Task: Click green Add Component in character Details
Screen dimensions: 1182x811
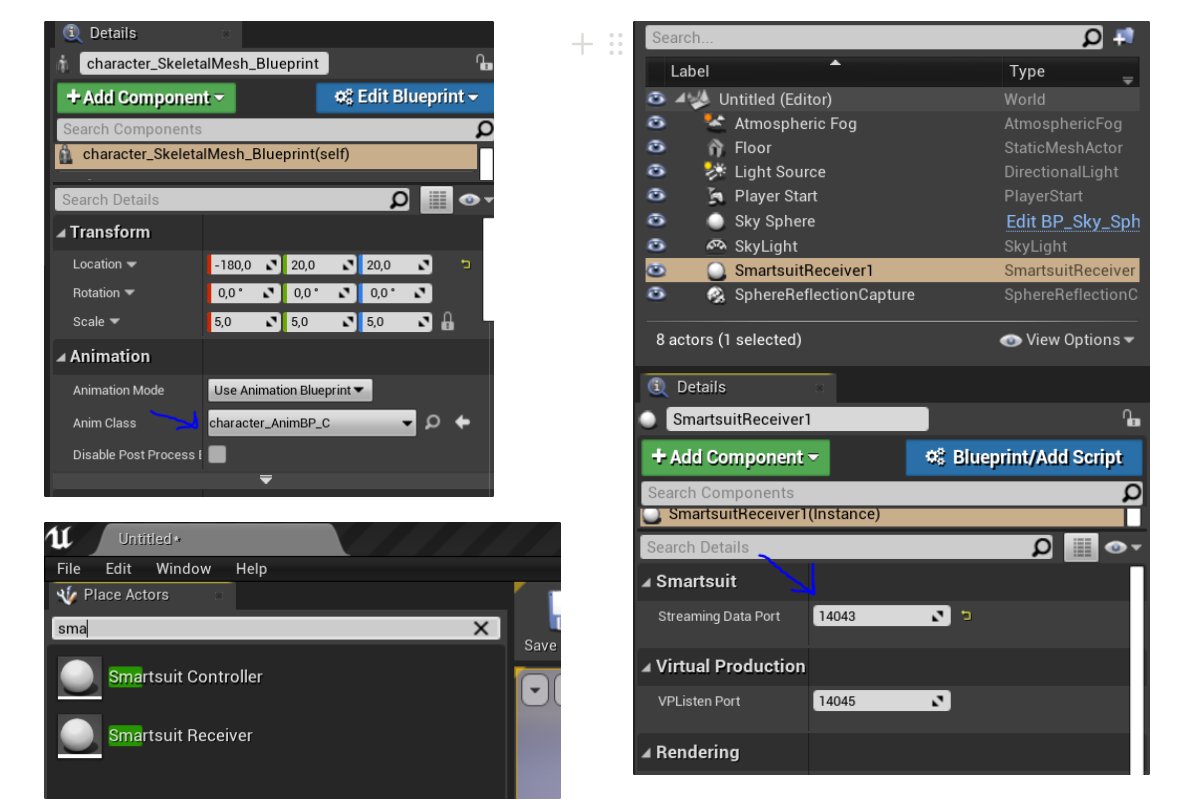Action: (146, 98)
